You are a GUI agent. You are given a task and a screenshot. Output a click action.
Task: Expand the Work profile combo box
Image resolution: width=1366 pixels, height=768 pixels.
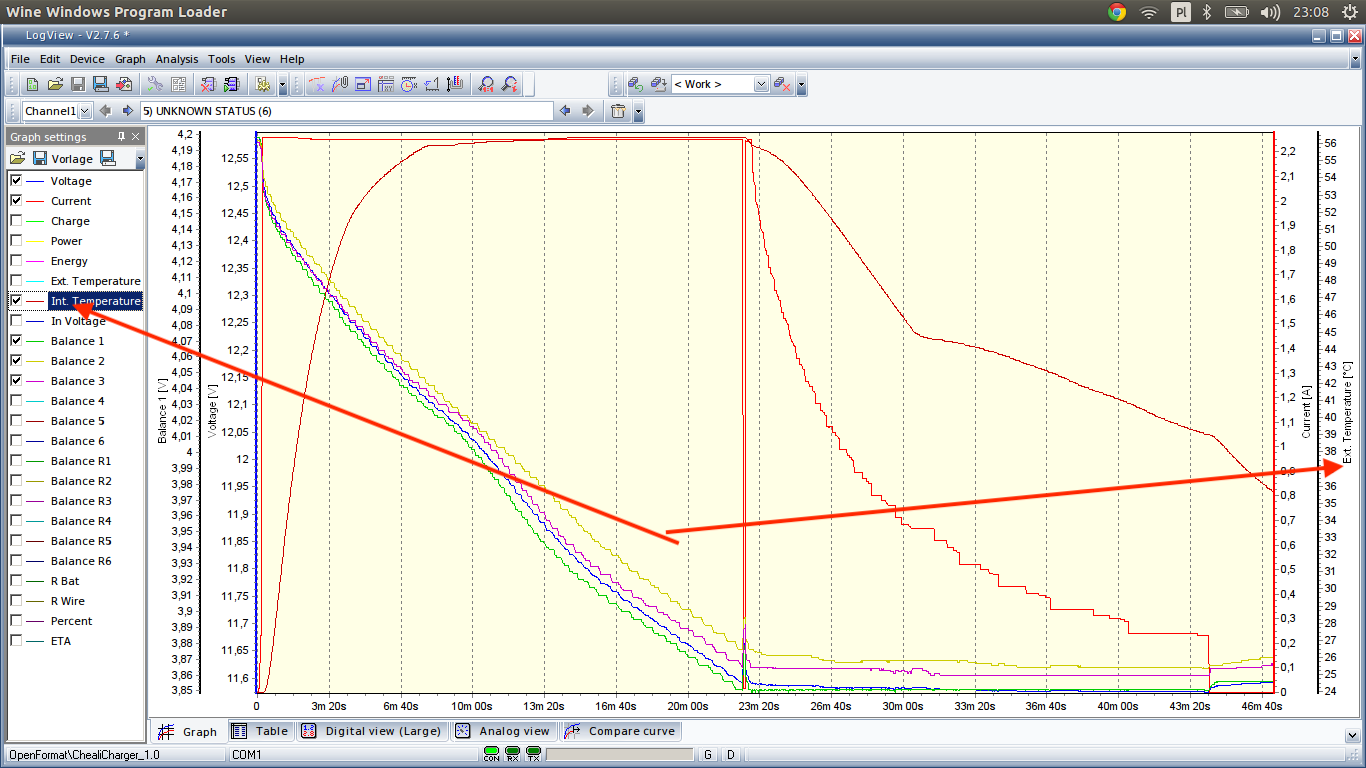tap(761, 85)
